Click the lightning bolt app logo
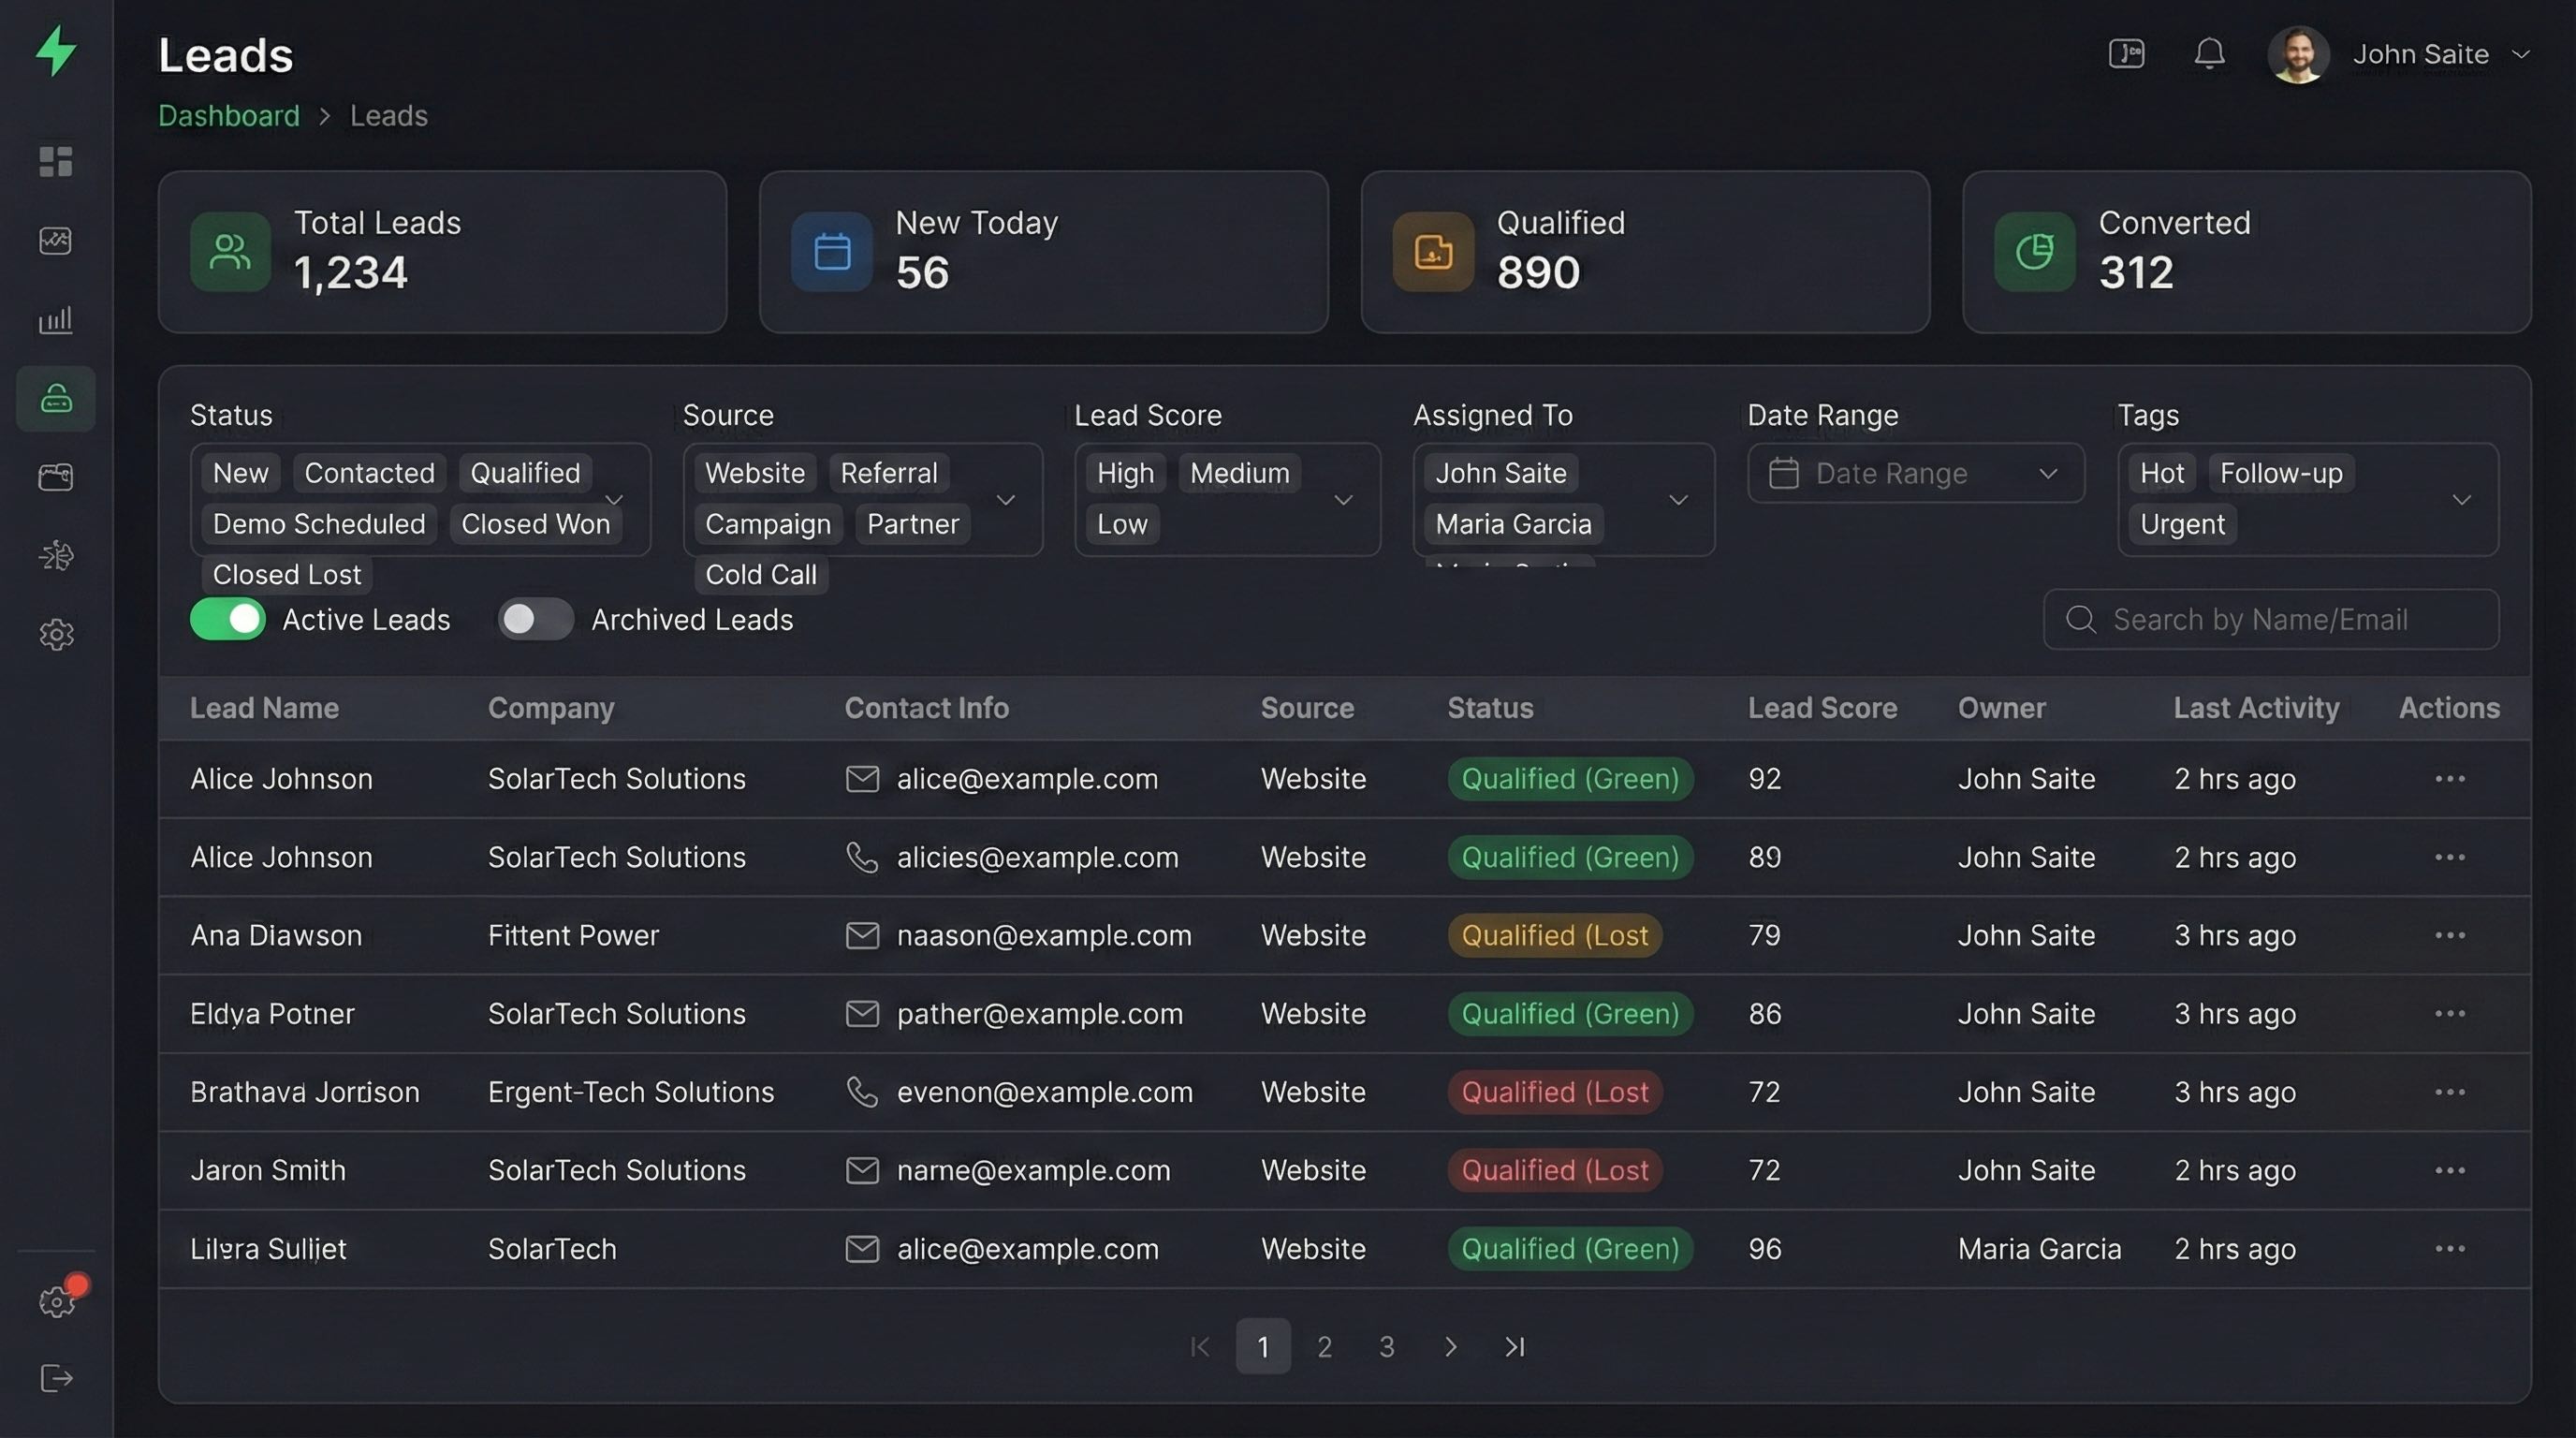 coord(56,51)
